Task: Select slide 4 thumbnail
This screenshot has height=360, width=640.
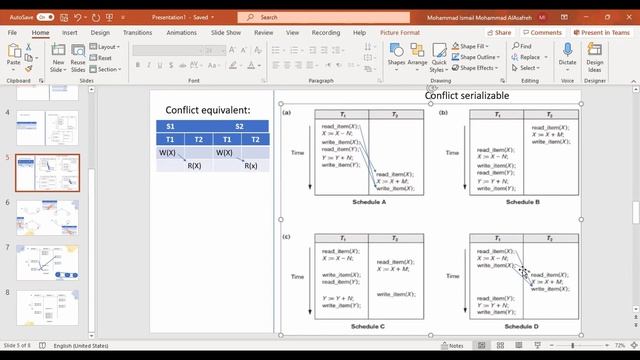Action: point(47,128)
